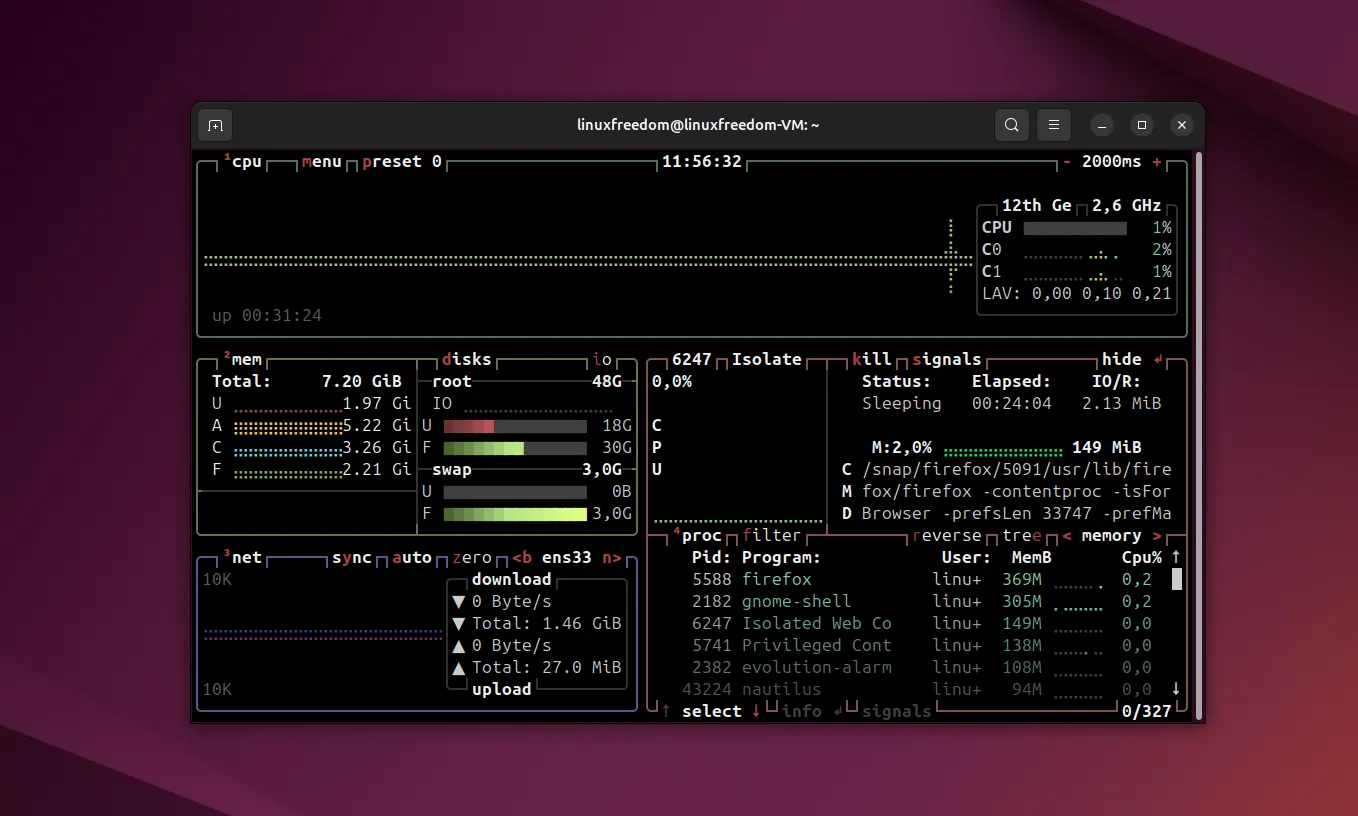The height and width of the screenshot is (816, 1358).
Task: Toggle disks io mode
Action: (x=602, y=360)
